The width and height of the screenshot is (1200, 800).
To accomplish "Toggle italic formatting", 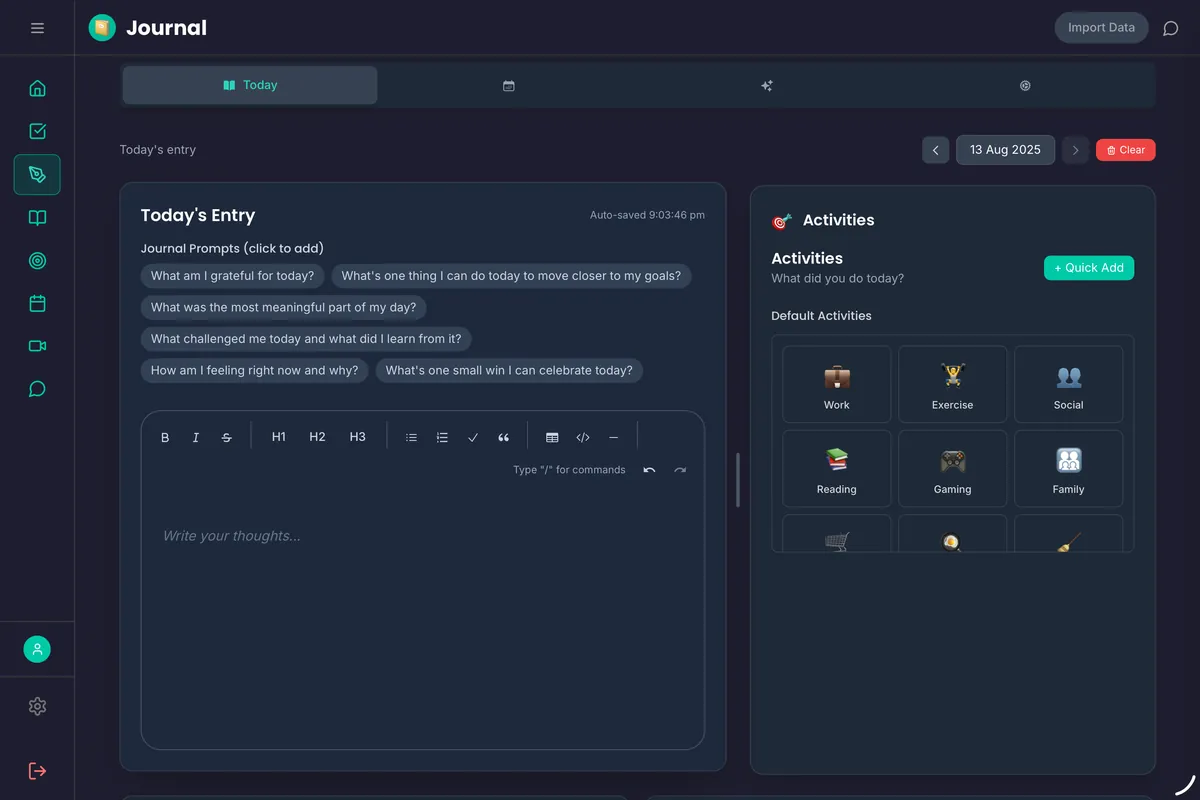I will pyautogui.click(x=196, y=437).
